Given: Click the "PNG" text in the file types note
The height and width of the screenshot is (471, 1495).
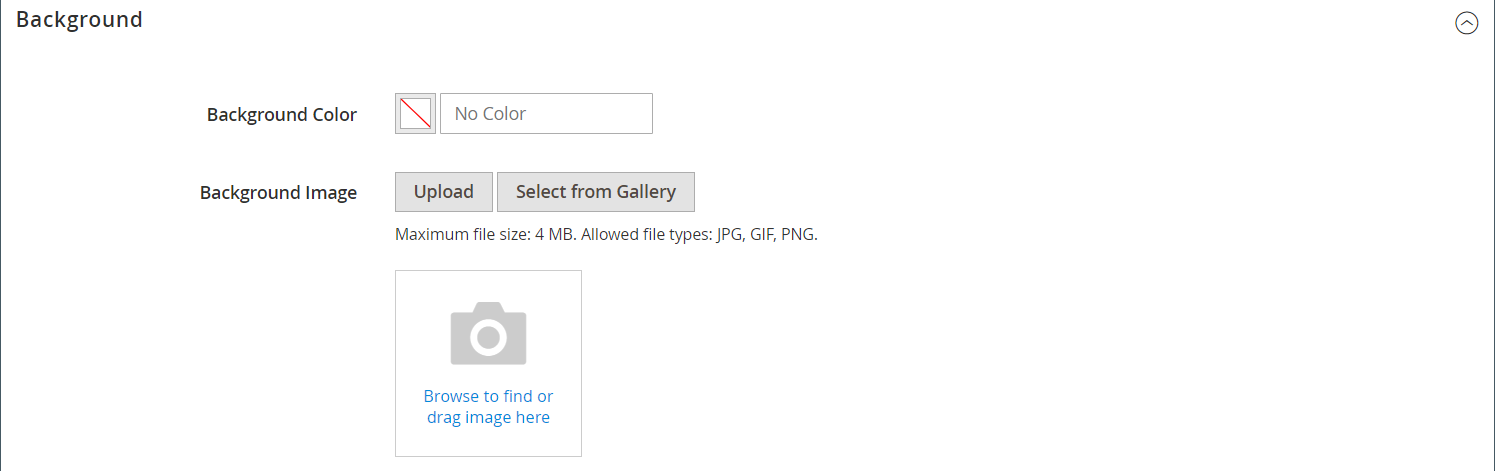Looking at the screenshot, I should 798,236.
